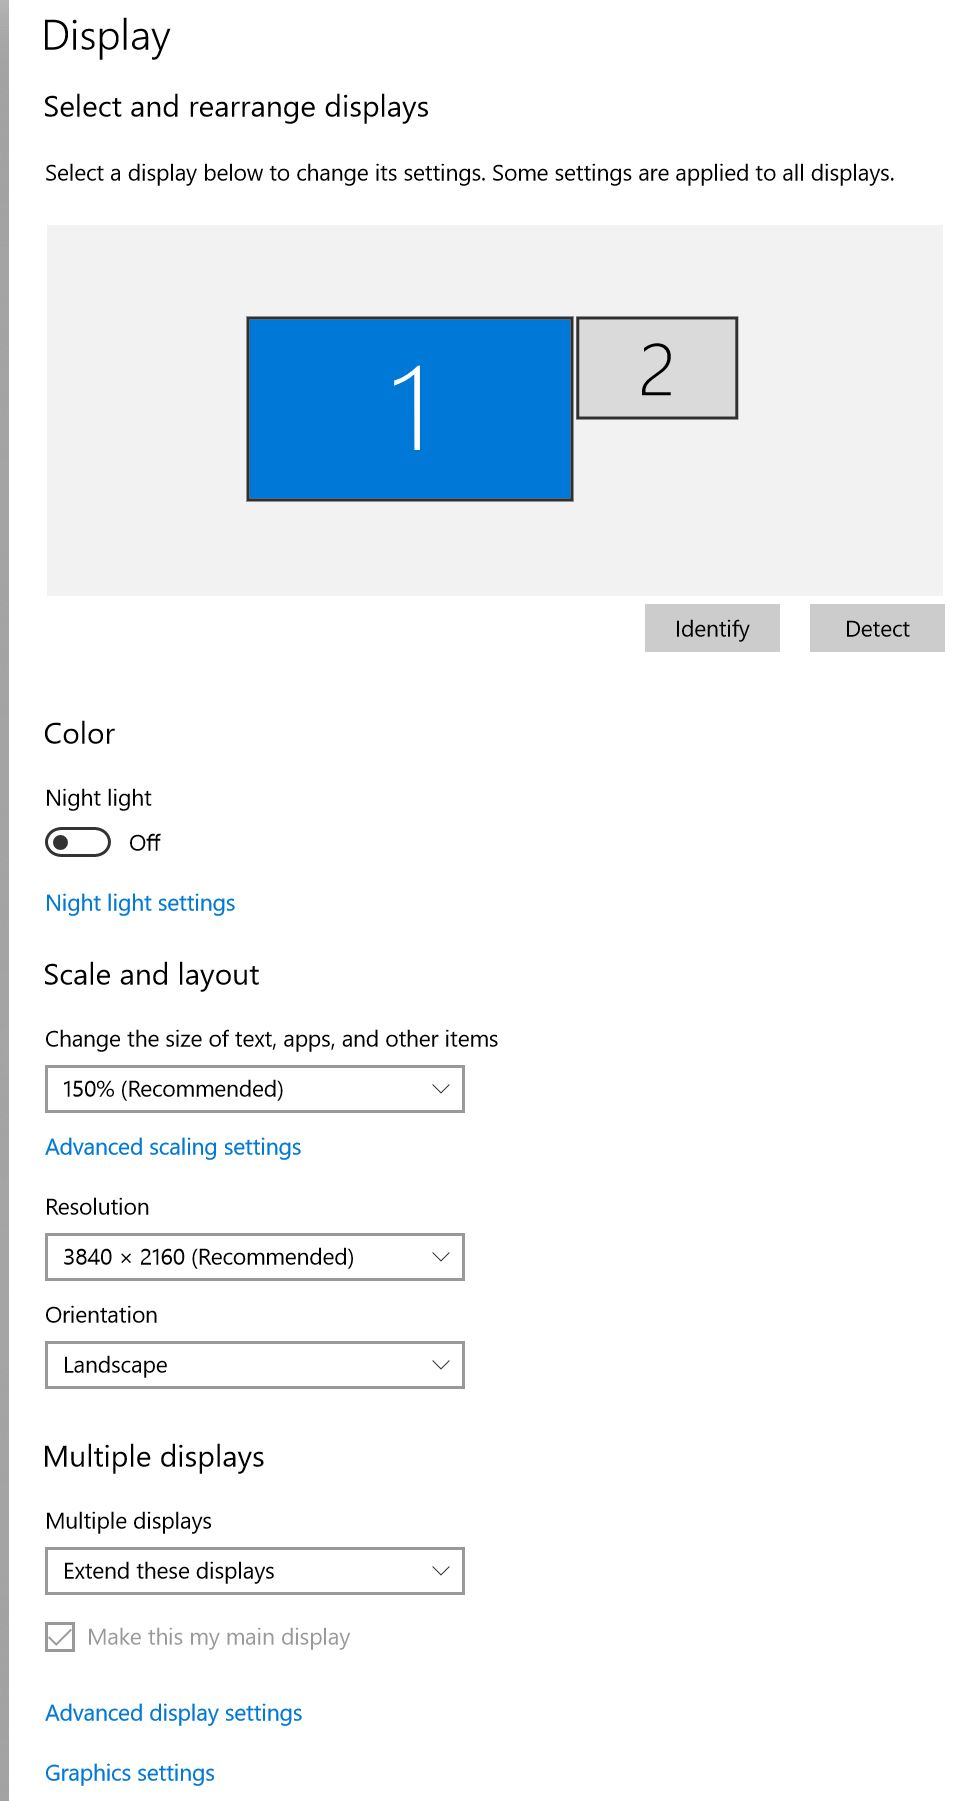Viewport: 968px width, 1801px height.
Task: Click the Multiple displays section heading
Action: click(154, 1457)
